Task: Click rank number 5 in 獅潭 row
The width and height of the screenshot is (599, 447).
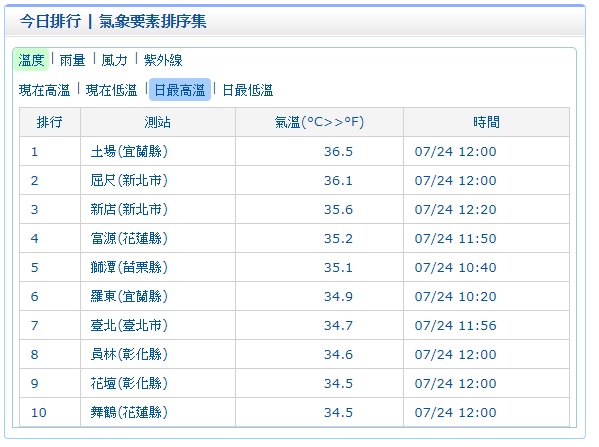Action: (x=34, y=268)
